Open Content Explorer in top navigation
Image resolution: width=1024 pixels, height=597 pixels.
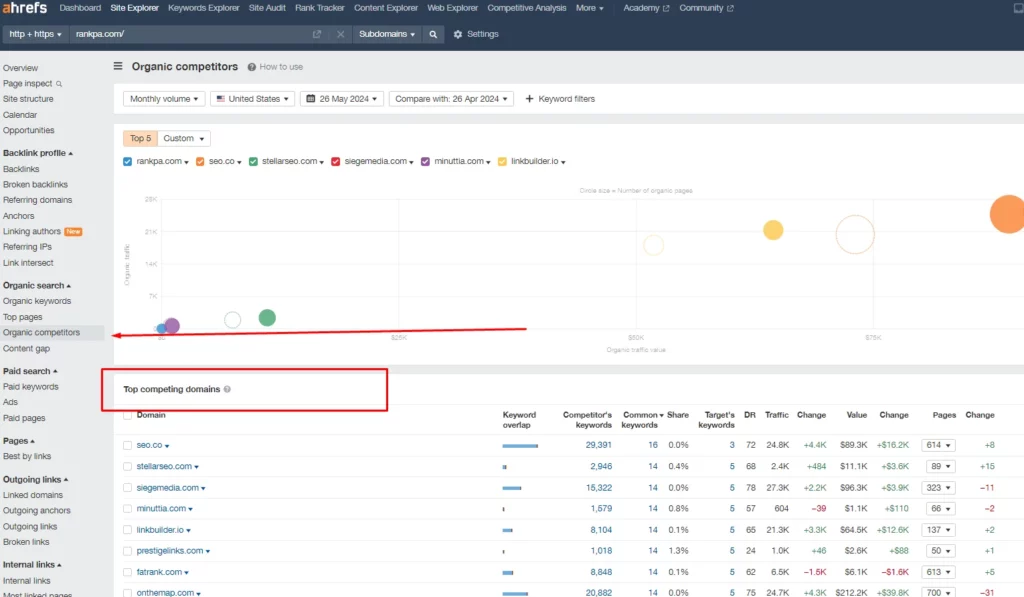tap(386, 8)
